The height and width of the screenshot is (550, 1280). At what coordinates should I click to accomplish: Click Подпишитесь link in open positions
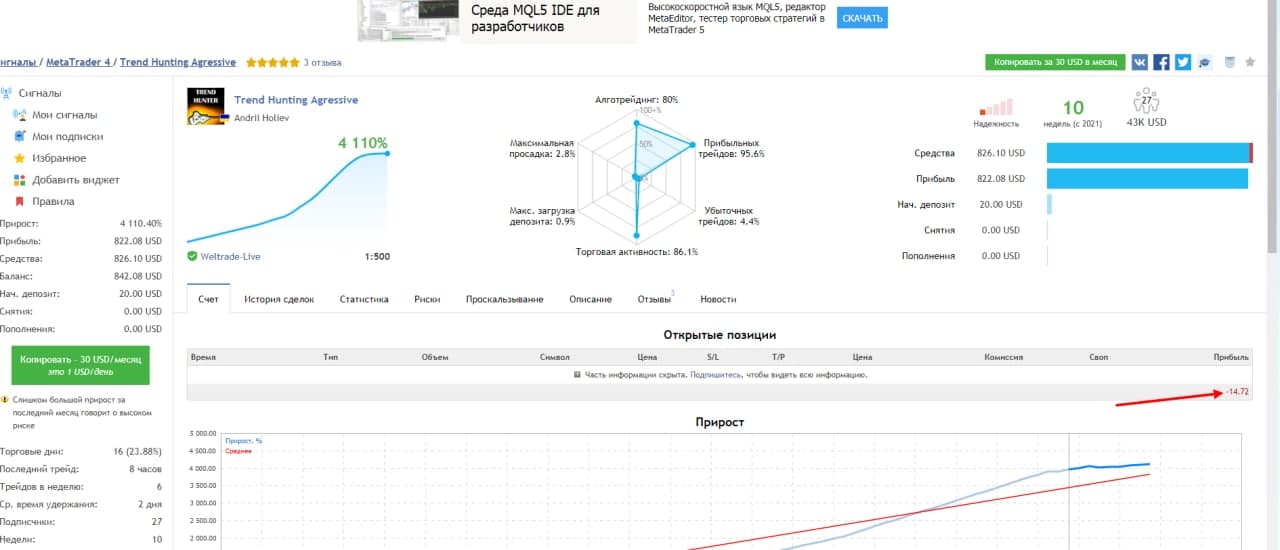716,375
